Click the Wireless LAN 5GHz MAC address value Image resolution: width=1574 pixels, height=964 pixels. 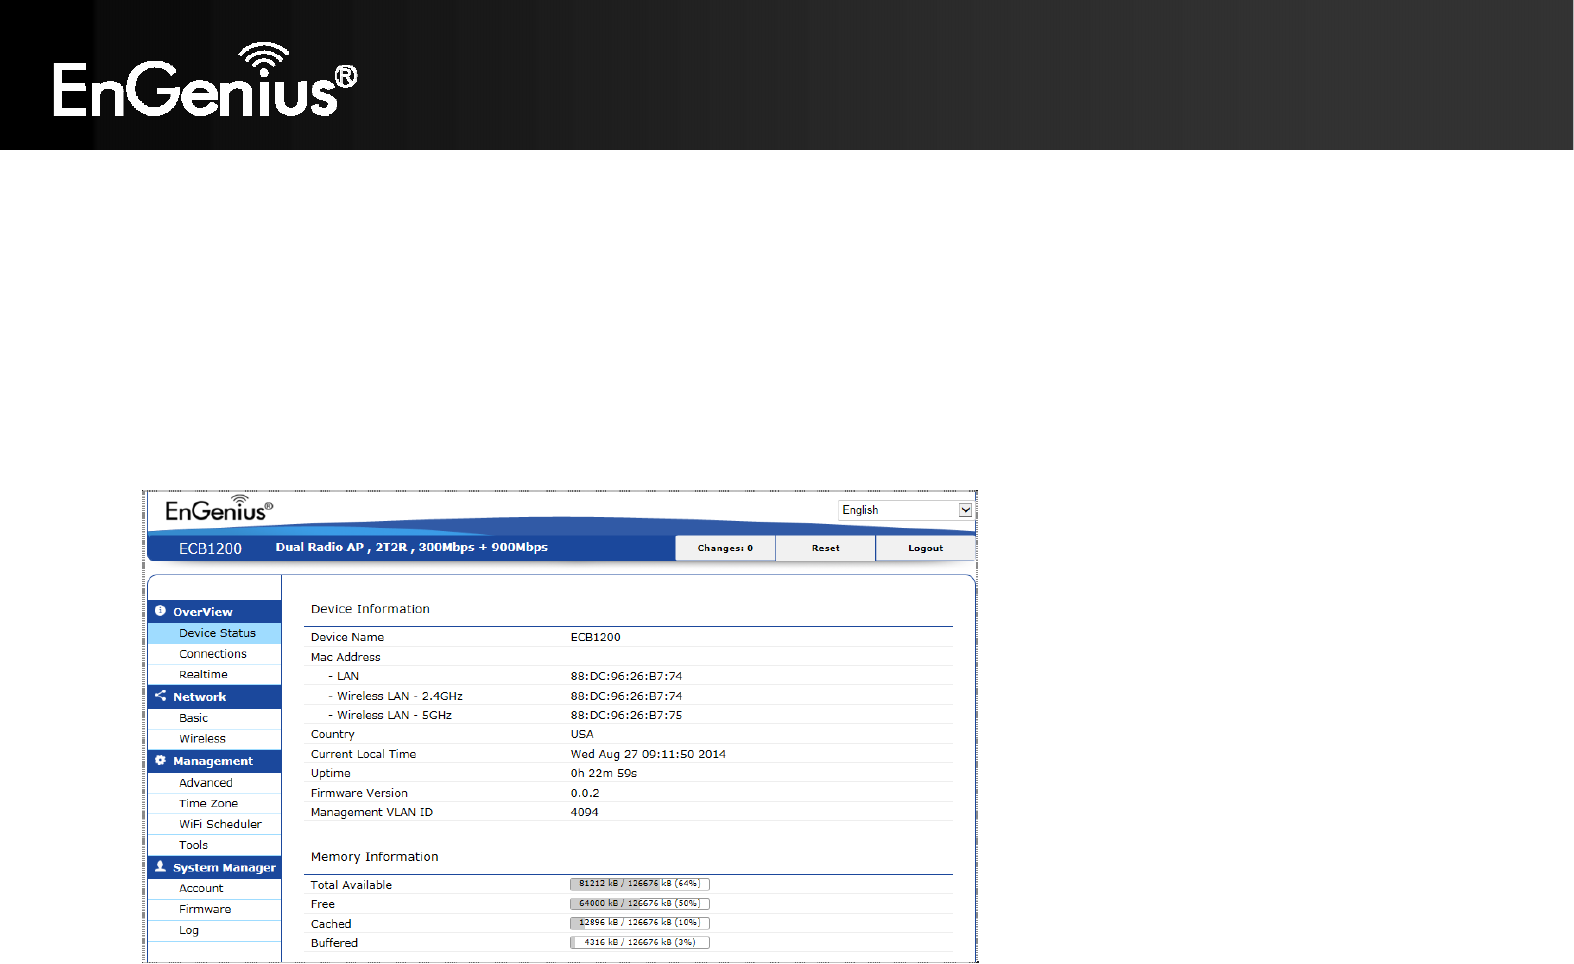point(627,715)
